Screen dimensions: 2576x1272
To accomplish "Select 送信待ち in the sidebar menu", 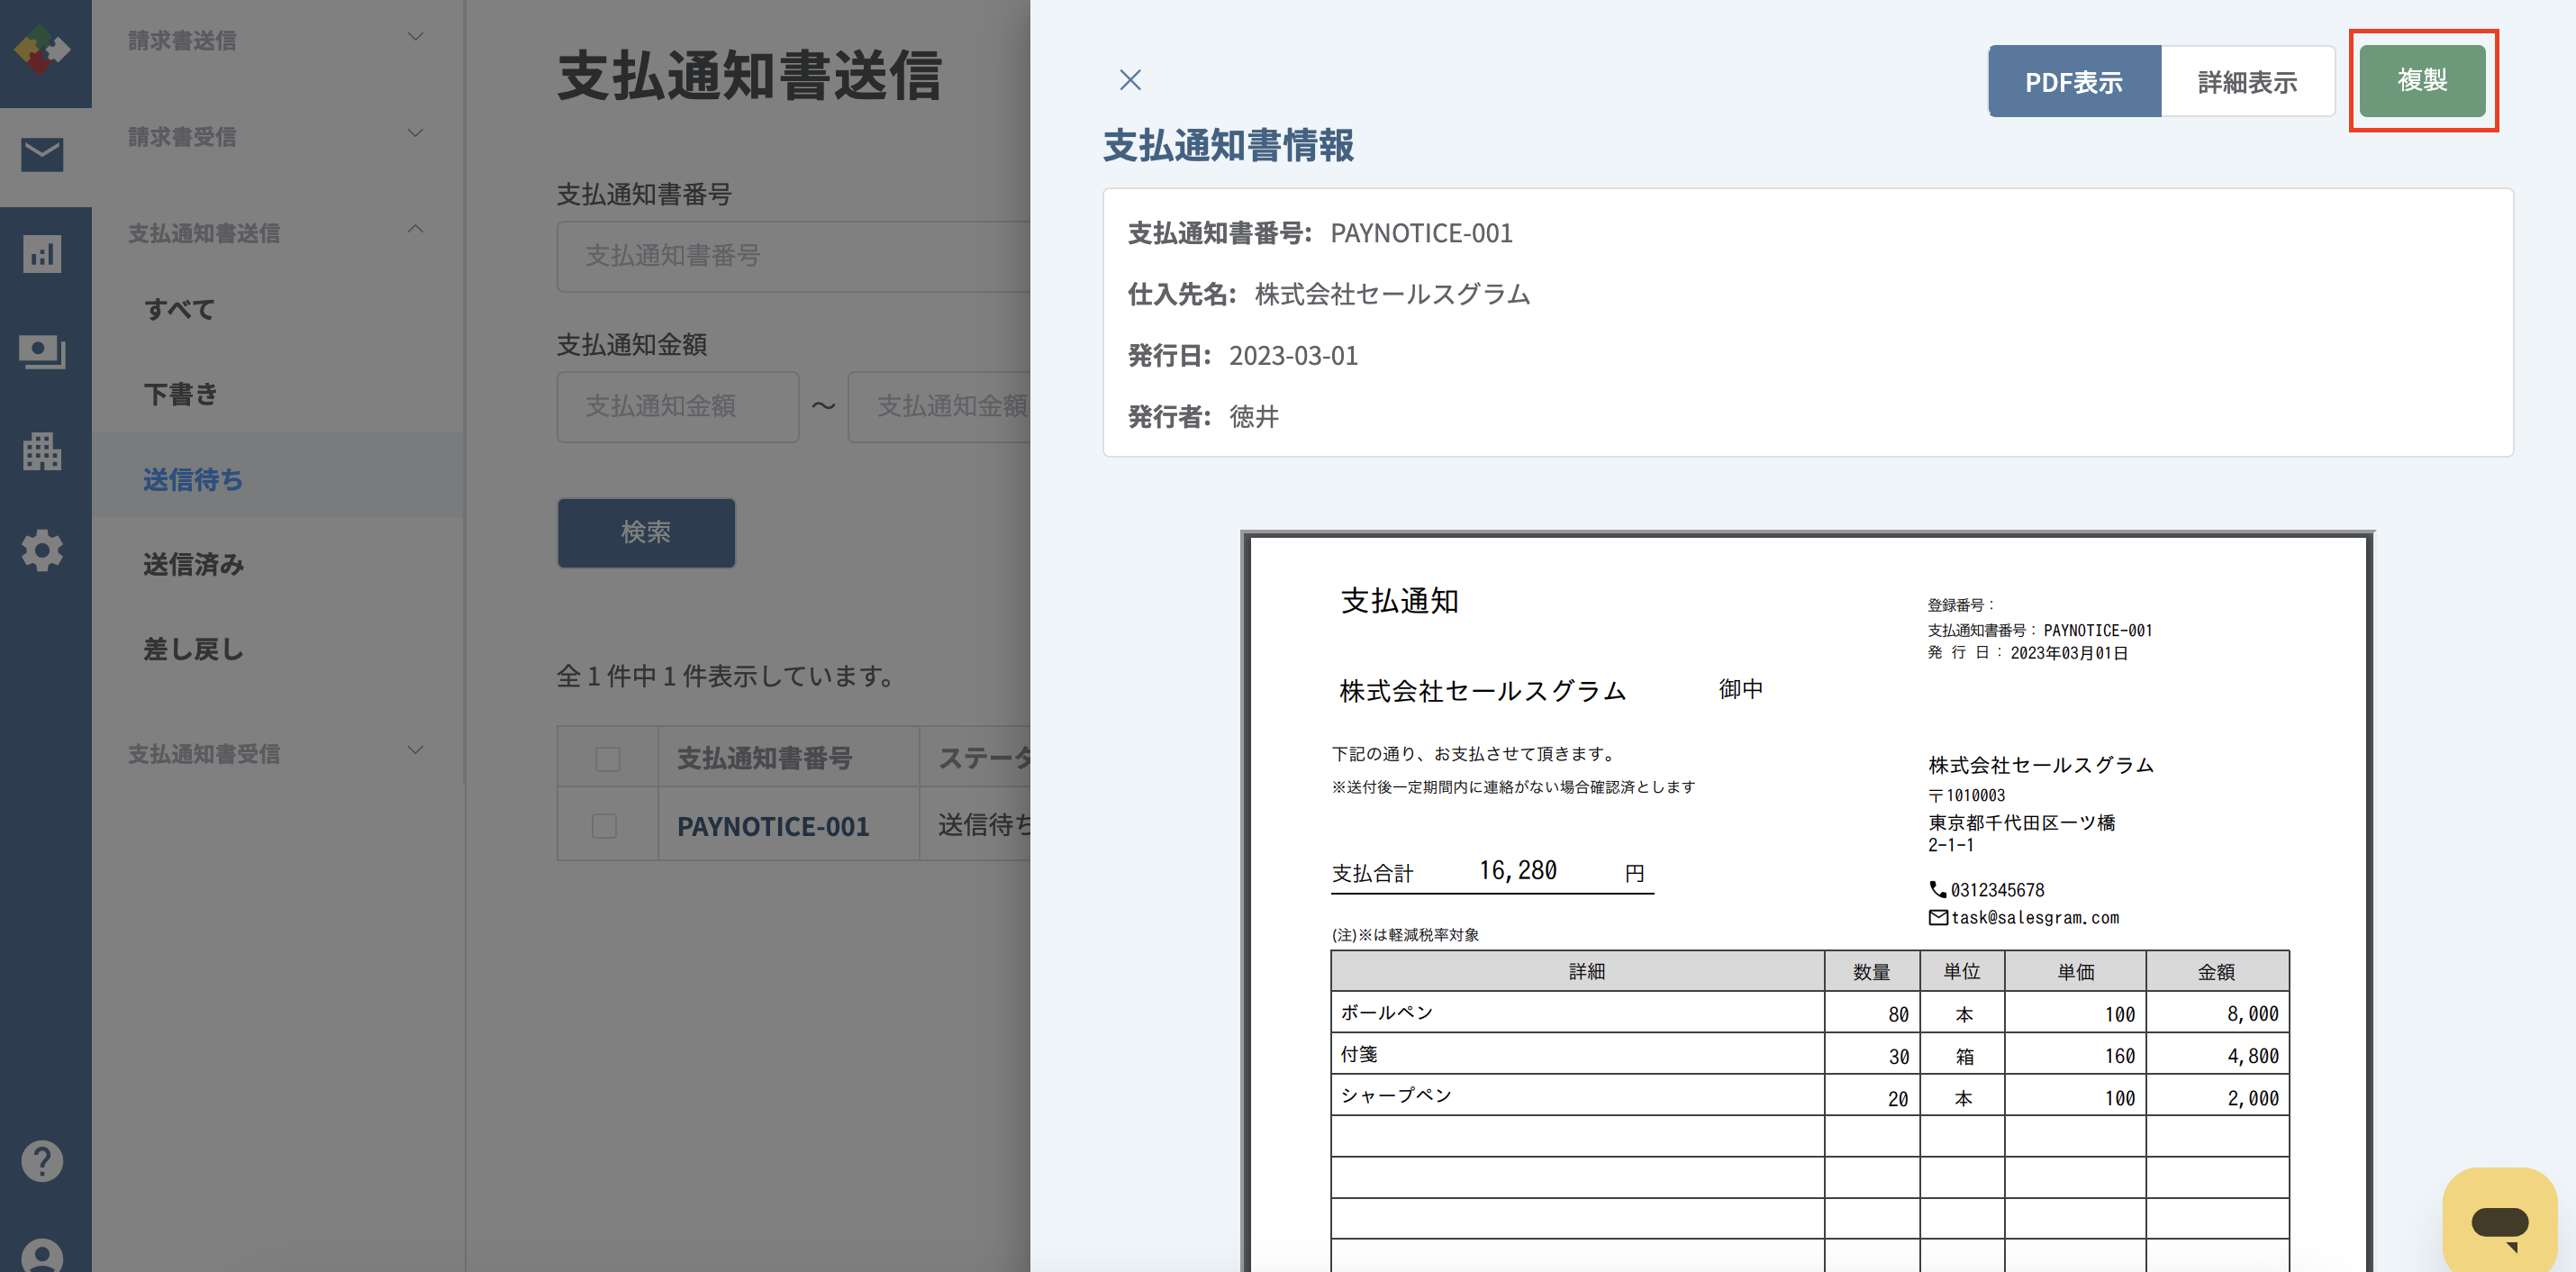I will [193, 480].
